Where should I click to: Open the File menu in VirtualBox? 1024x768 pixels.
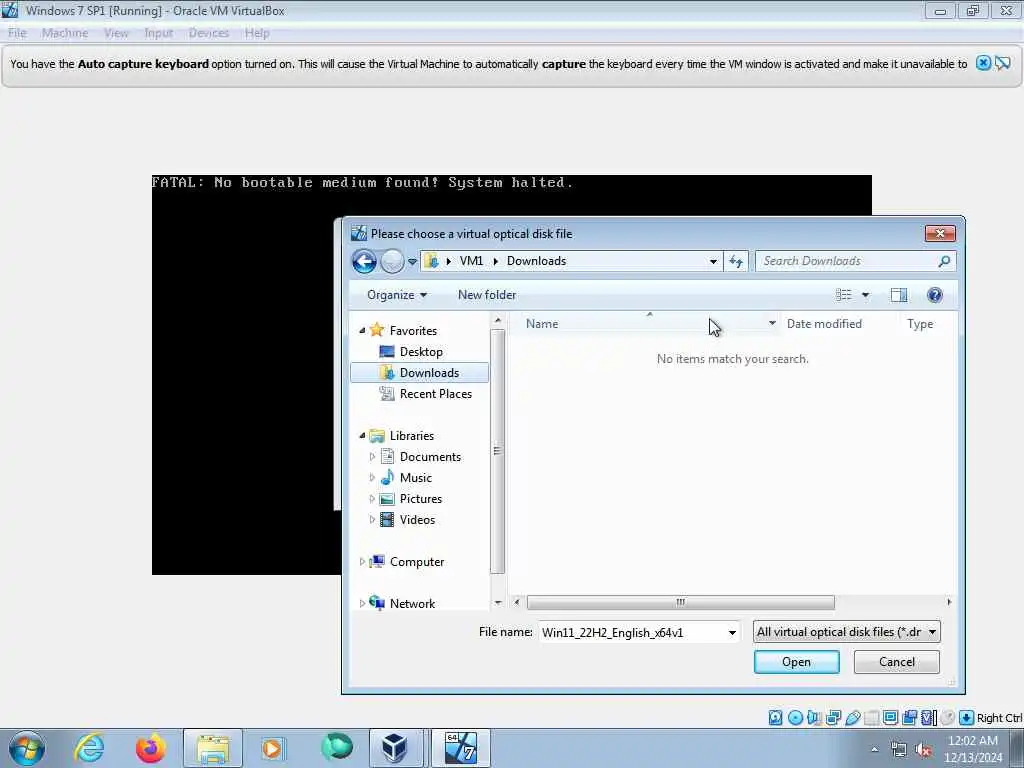[17, 33]
